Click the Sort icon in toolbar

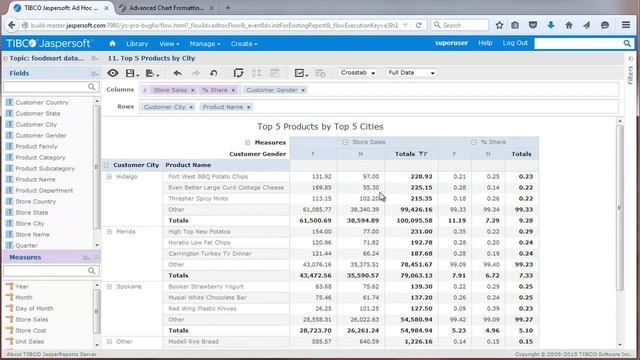coord(256,73)
